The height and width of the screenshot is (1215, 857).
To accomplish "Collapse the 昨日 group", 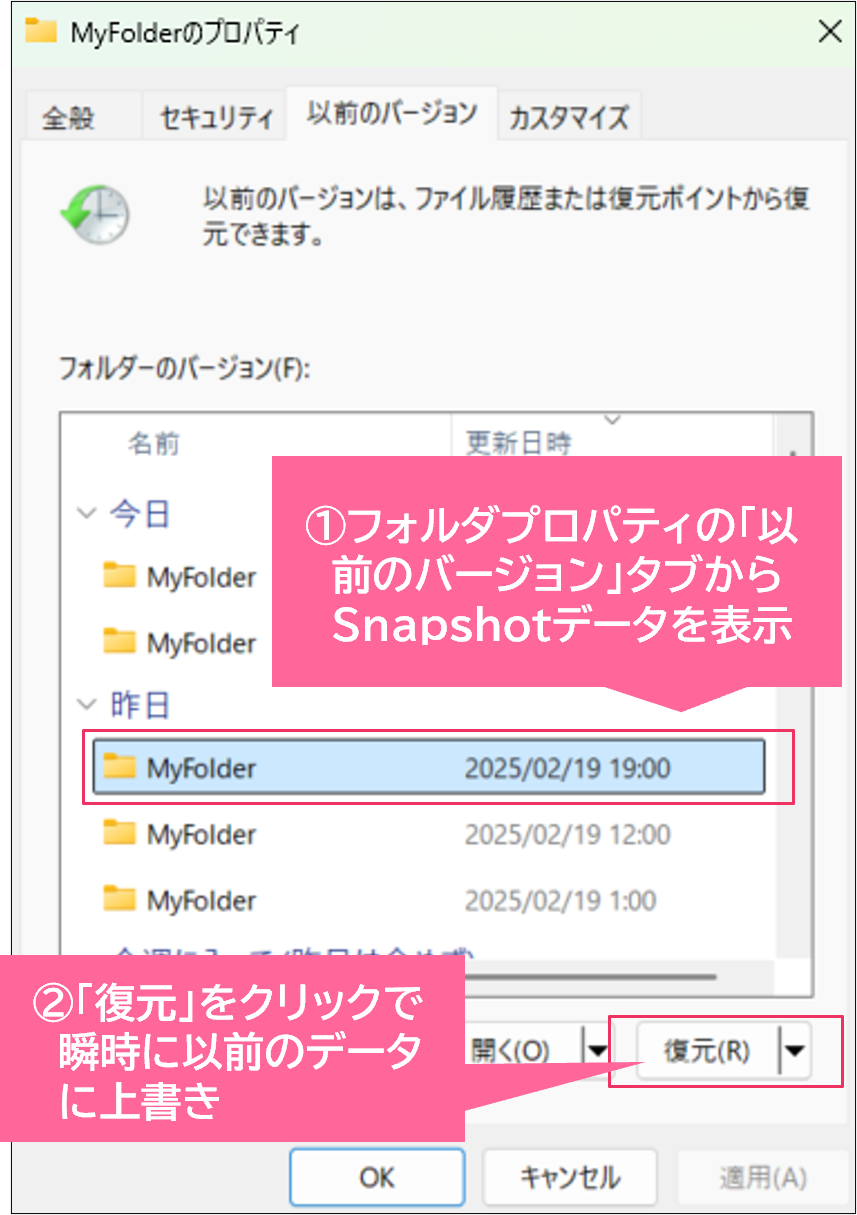I will click(x=87, y=706).
